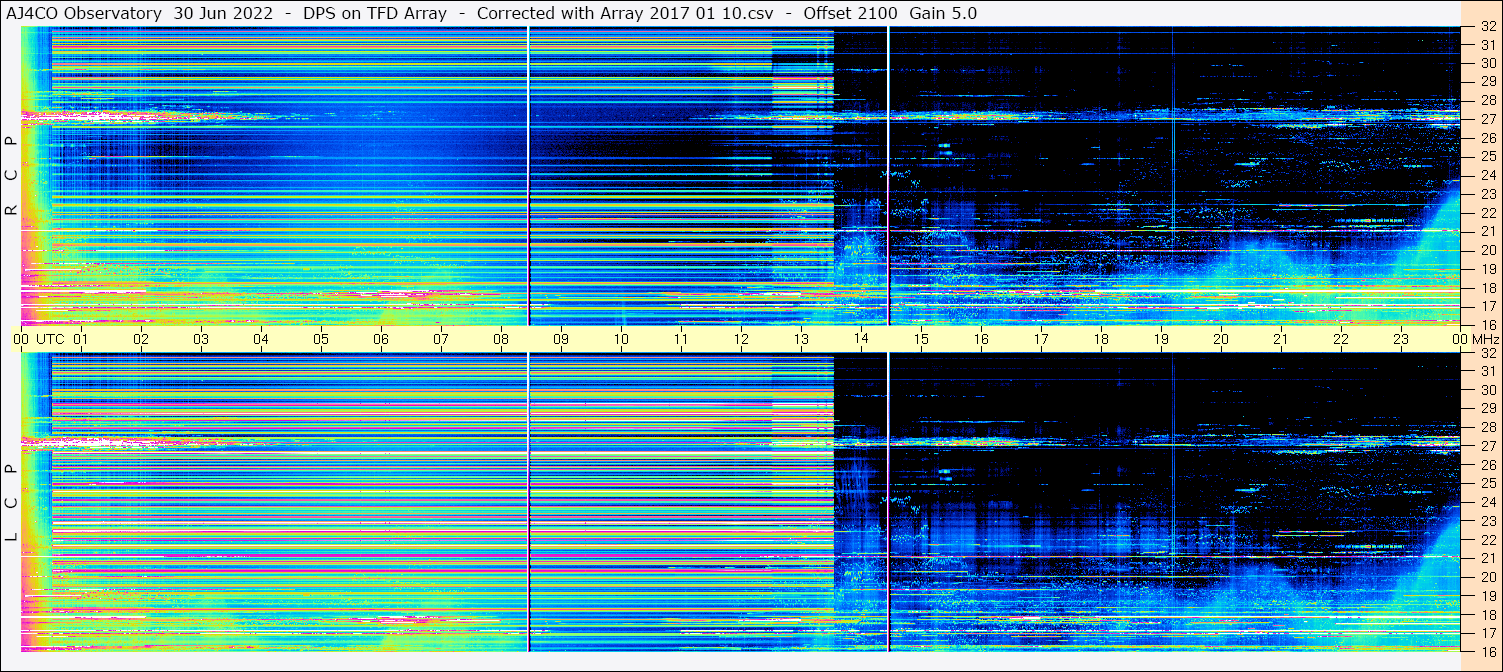Pick the '13' hour label on time axis
This screenshot has width=1503, height=672.
tap(801, 339)
